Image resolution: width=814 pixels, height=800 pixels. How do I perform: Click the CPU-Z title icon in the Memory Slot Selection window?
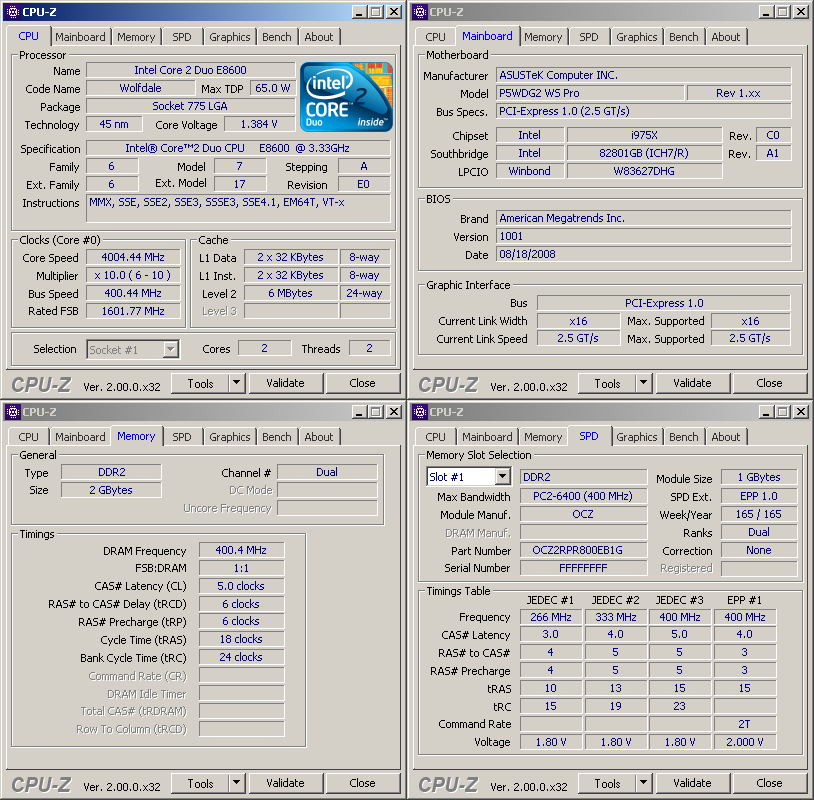point(419,412)
